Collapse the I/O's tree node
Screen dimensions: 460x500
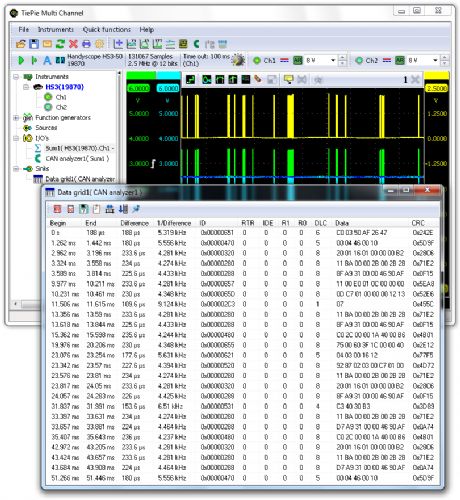click(16, 138)
